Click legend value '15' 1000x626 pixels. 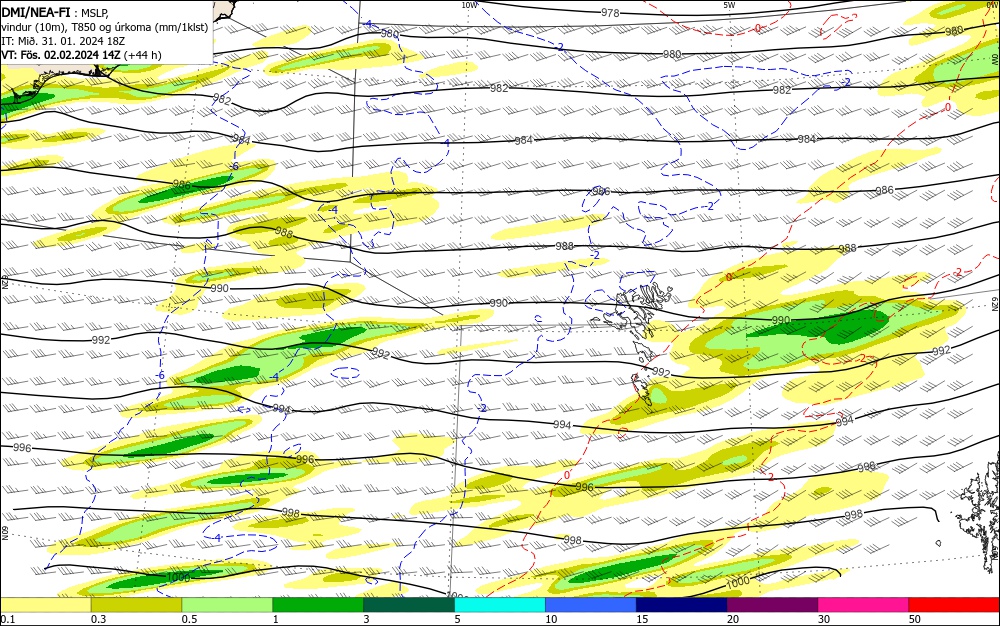coord(642,619)
